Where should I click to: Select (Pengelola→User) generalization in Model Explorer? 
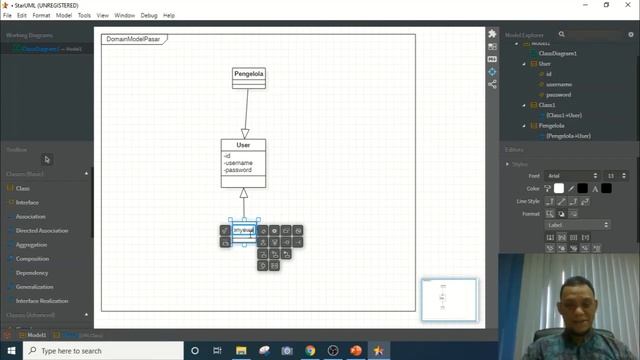click(568, 136)
